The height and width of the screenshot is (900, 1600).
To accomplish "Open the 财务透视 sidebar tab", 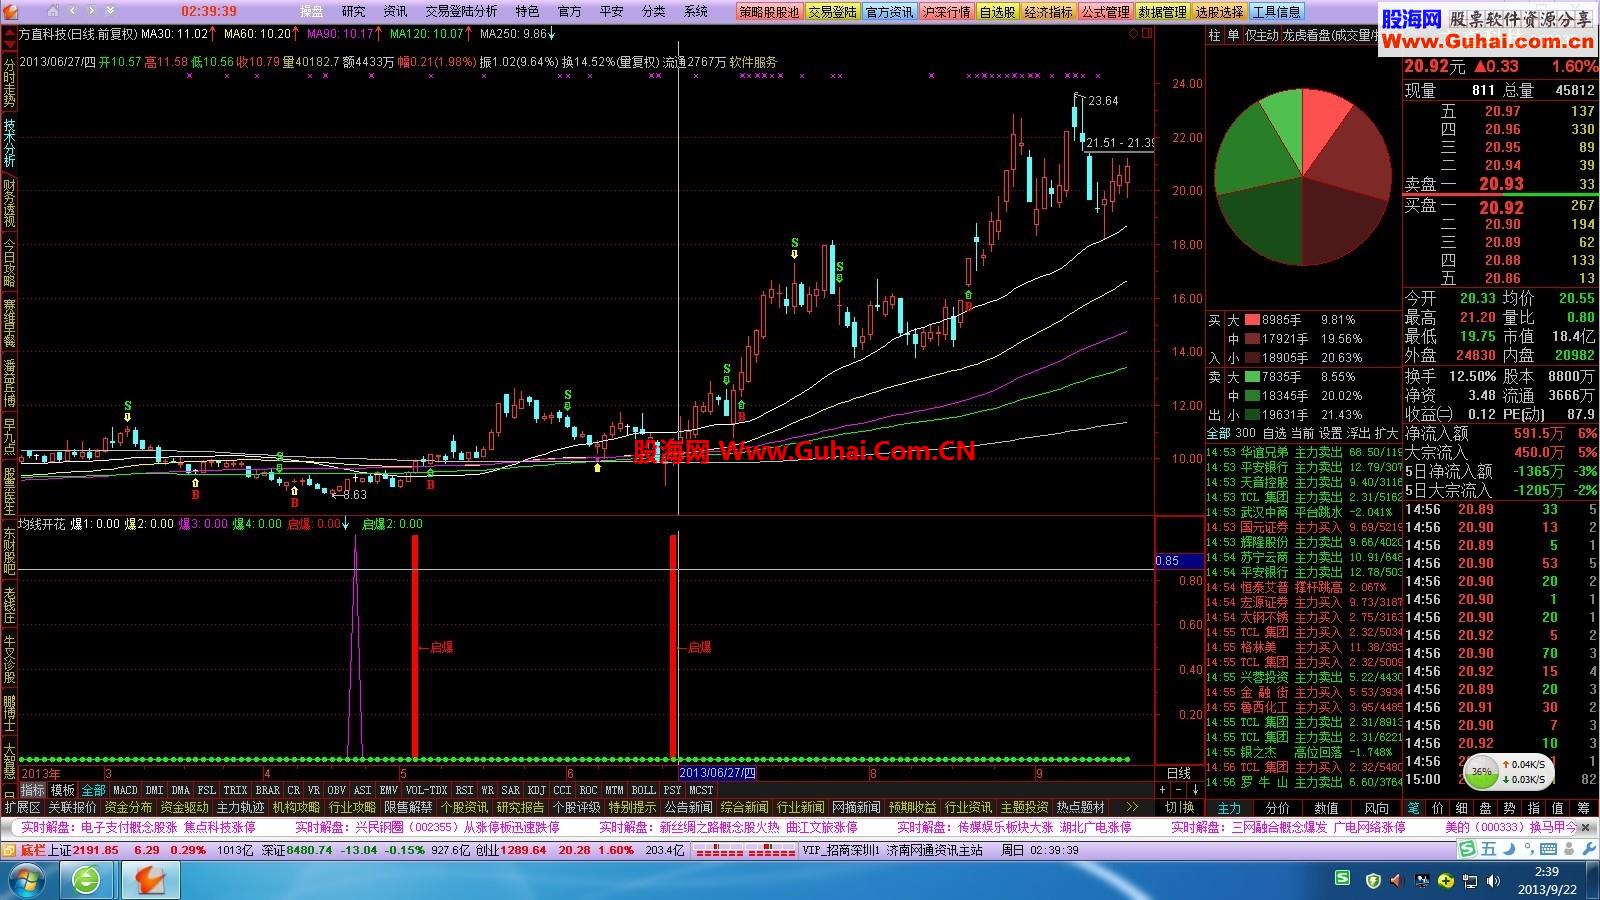I will [x=9, y=204].
